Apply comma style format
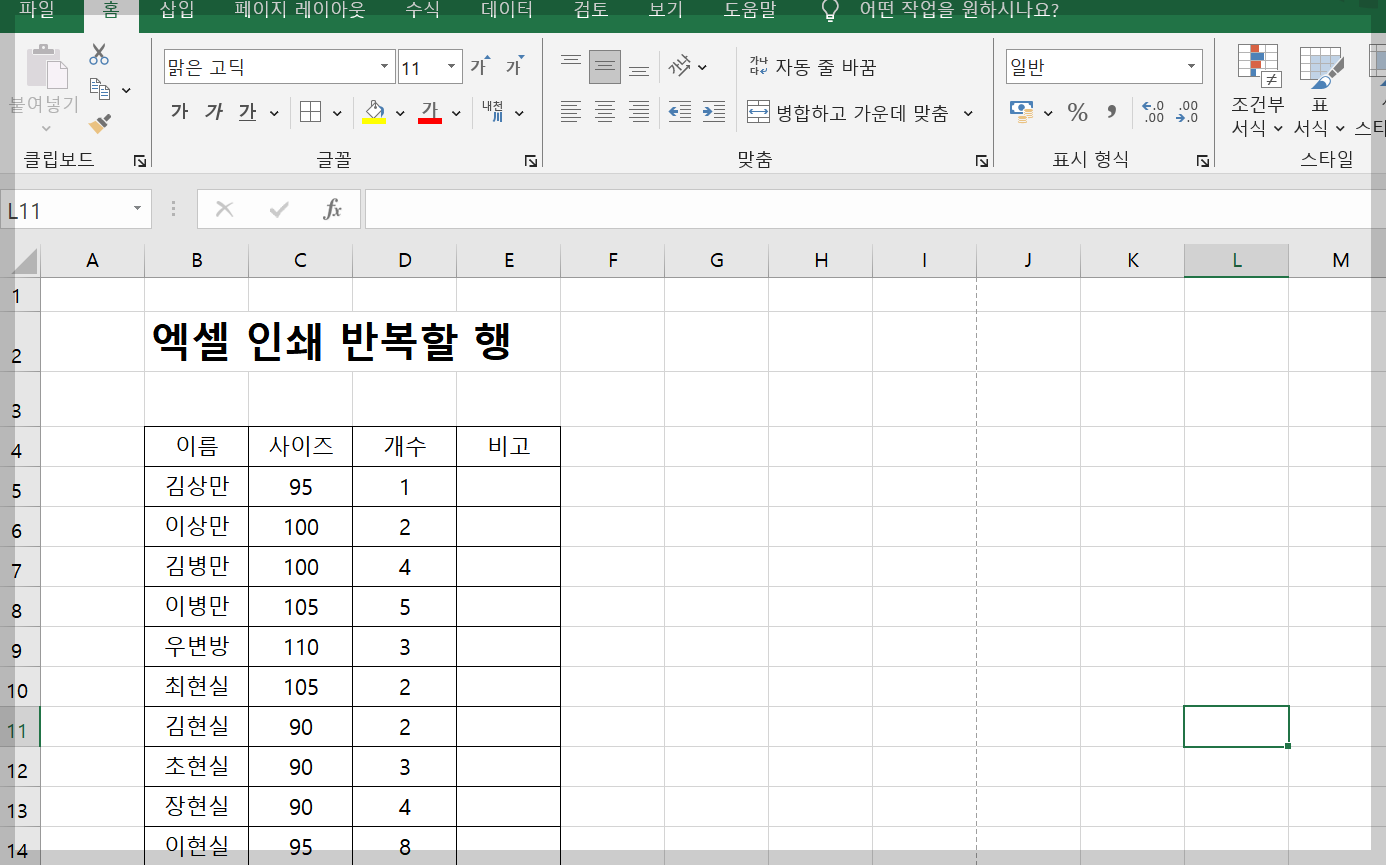 [x=1111, y=112]
